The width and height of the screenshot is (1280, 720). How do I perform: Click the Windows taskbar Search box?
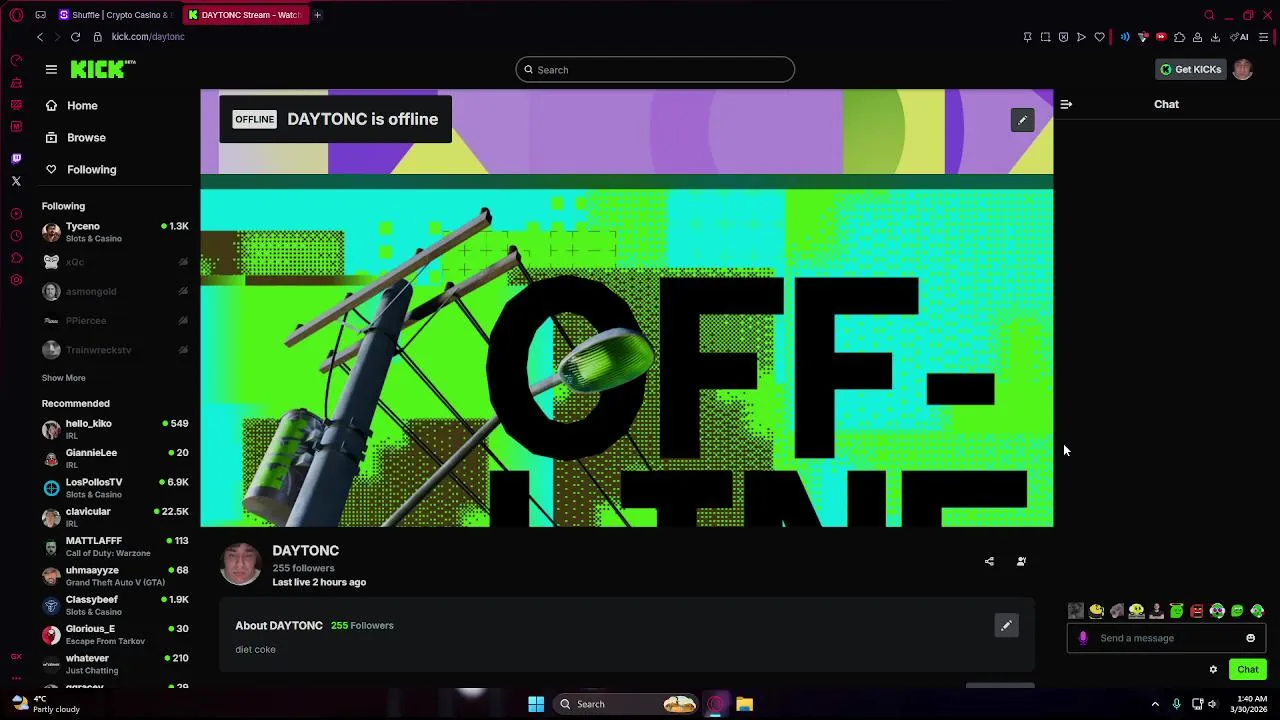625,704
